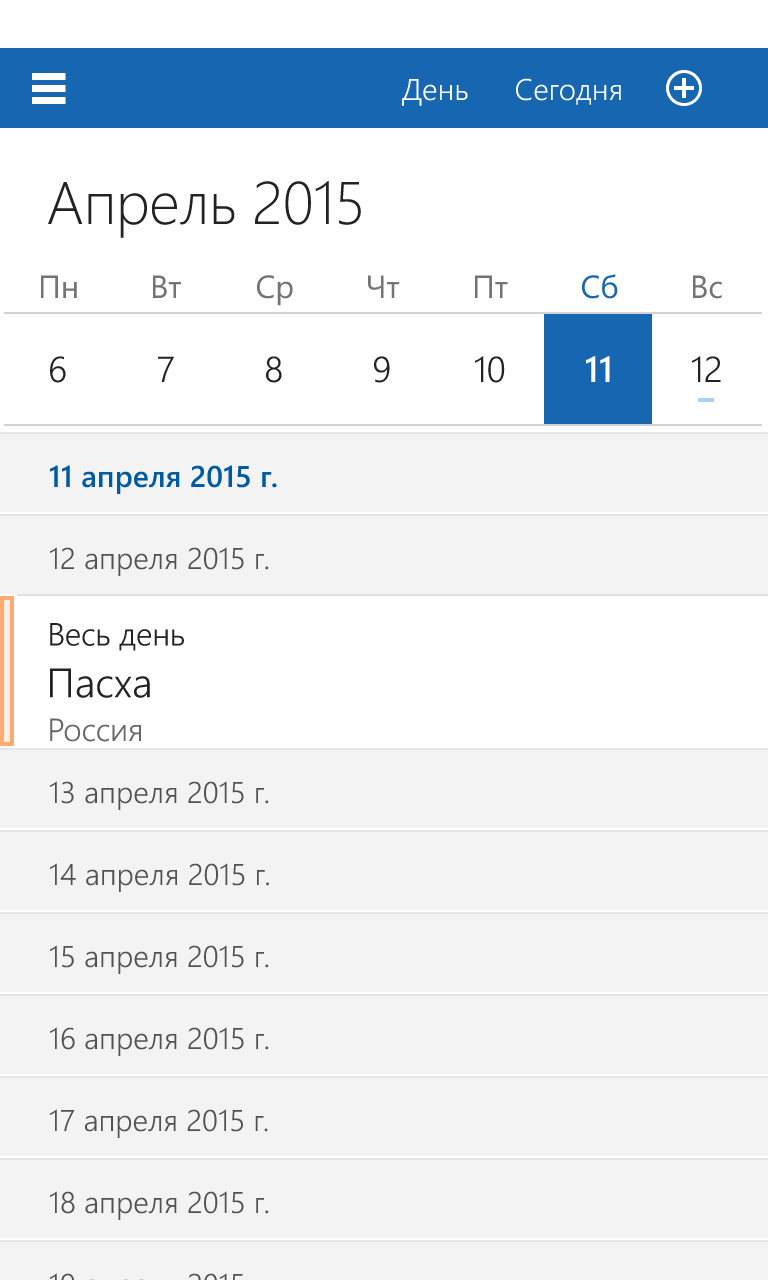
Task: Select day 10 in the week strip
Action: 490,370
